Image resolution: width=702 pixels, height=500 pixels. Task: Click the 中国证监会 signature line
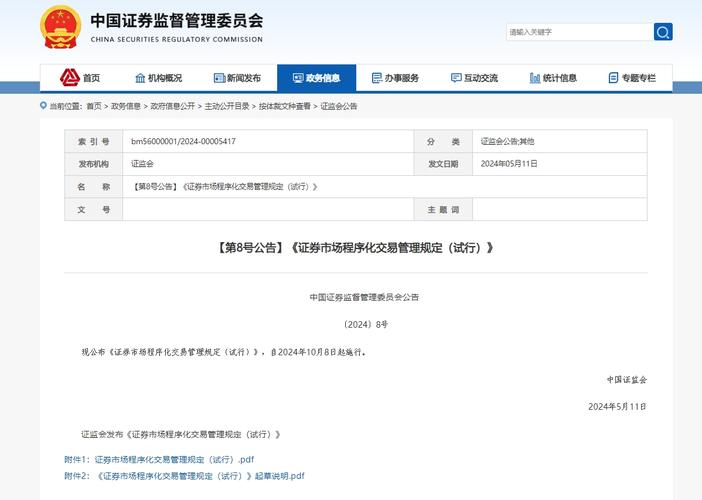point(627,380)
